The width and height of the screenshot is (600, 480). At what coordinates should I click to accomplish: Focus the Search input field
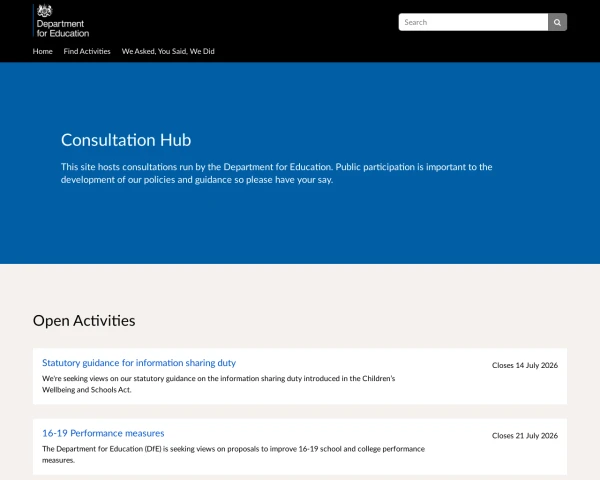tap(473, 22)
